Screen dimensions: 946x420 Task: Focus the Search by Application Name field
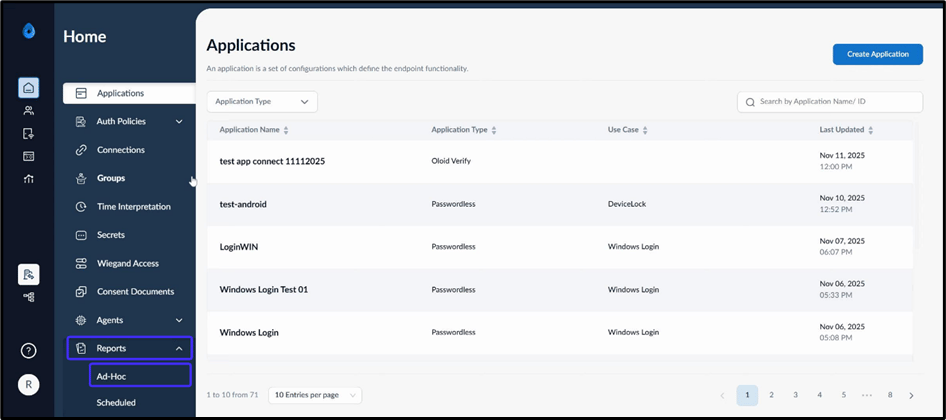coord(830,102)
